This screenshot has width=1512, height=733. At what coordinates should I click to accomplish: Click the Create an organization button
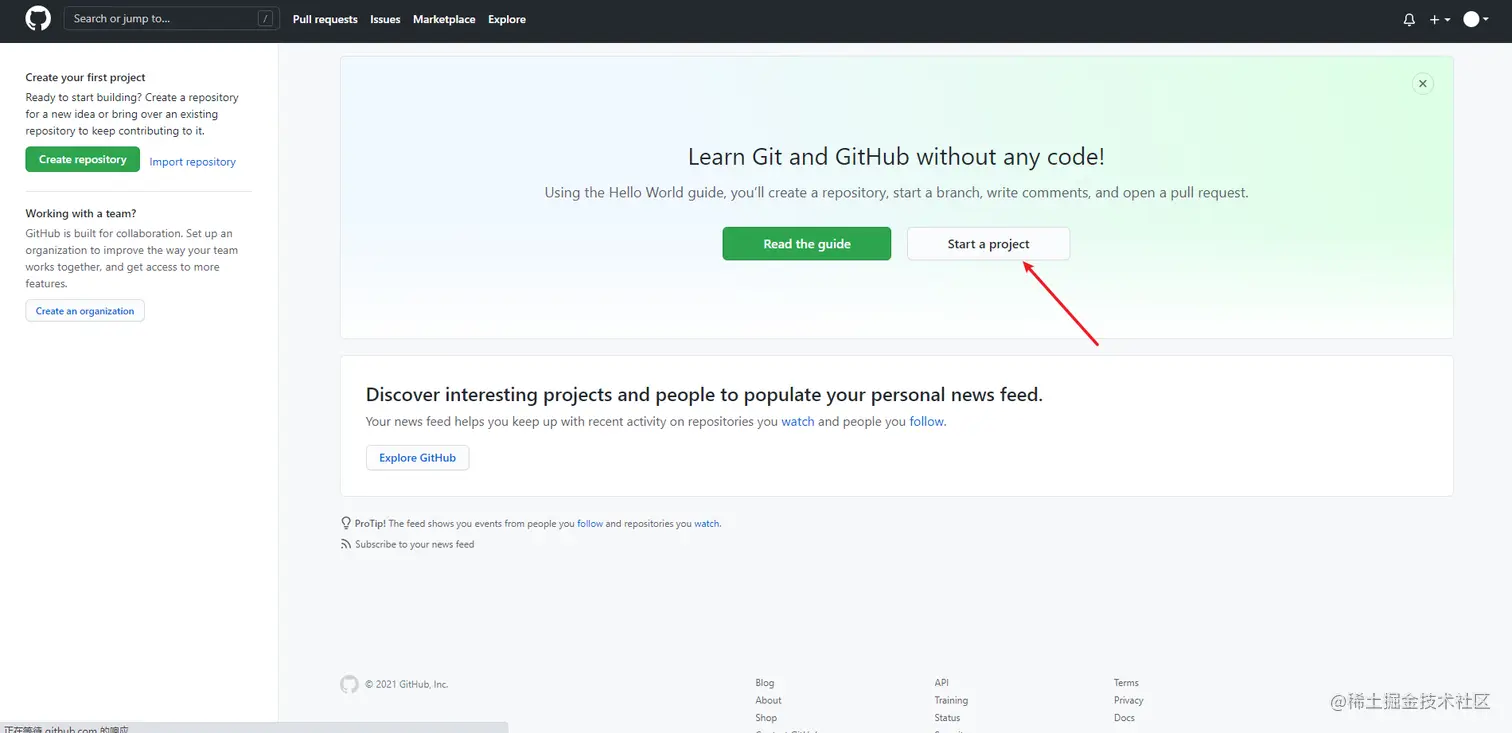(85, 311)
